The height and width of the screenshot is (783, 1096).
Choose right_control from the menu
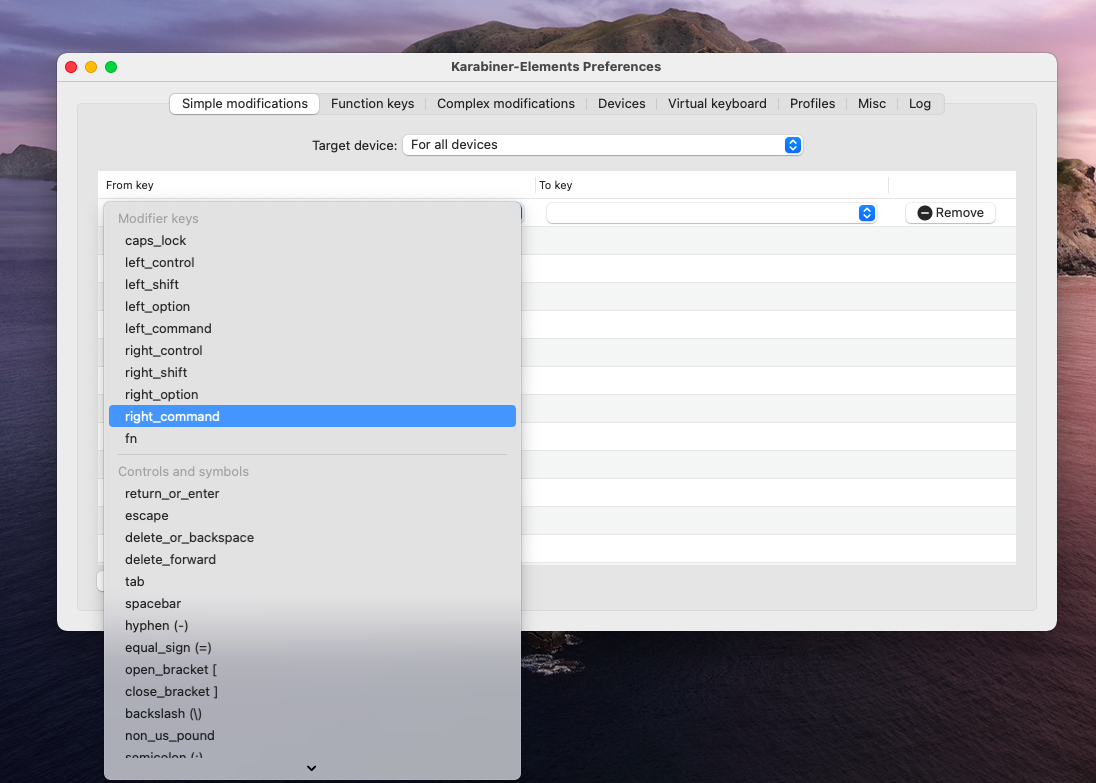[312, 350]
